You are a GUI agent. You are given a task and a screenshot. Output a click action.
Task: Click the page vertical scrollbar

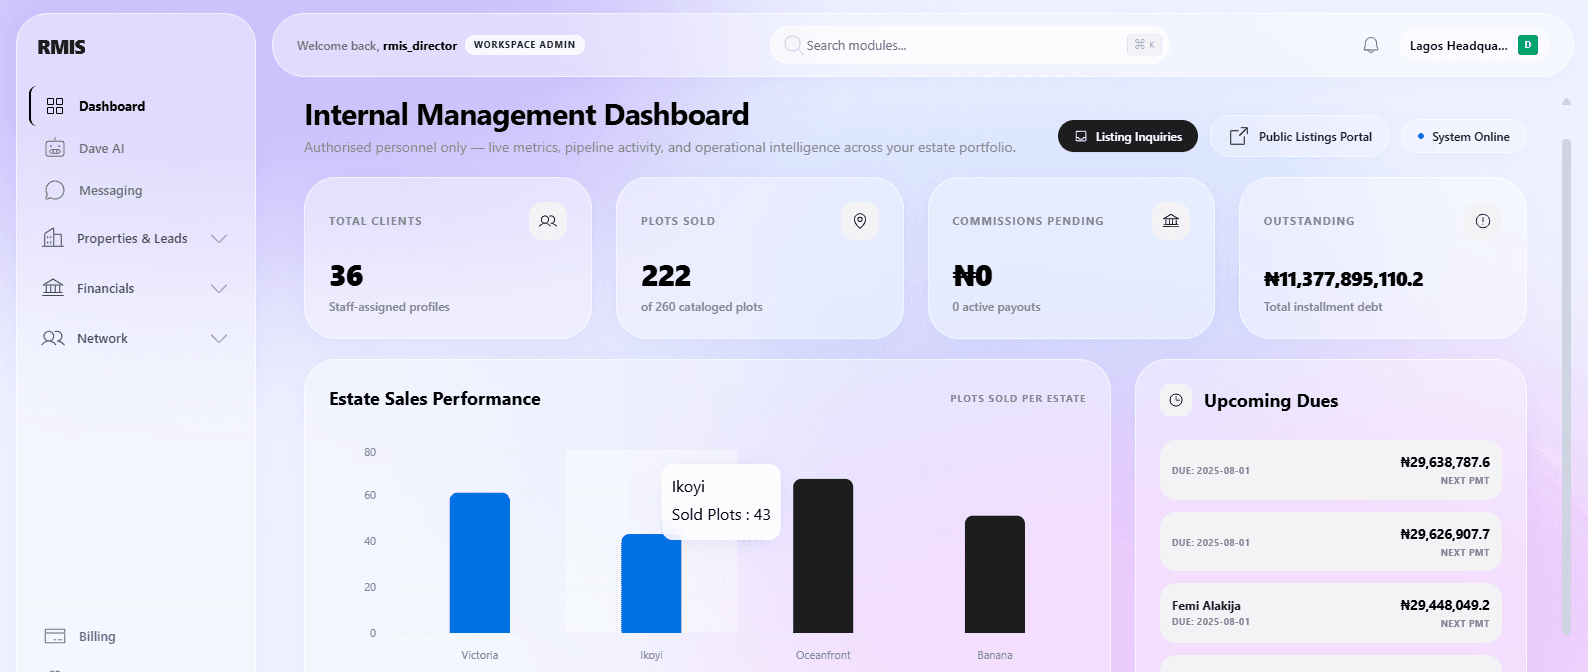coord(1567,385)
